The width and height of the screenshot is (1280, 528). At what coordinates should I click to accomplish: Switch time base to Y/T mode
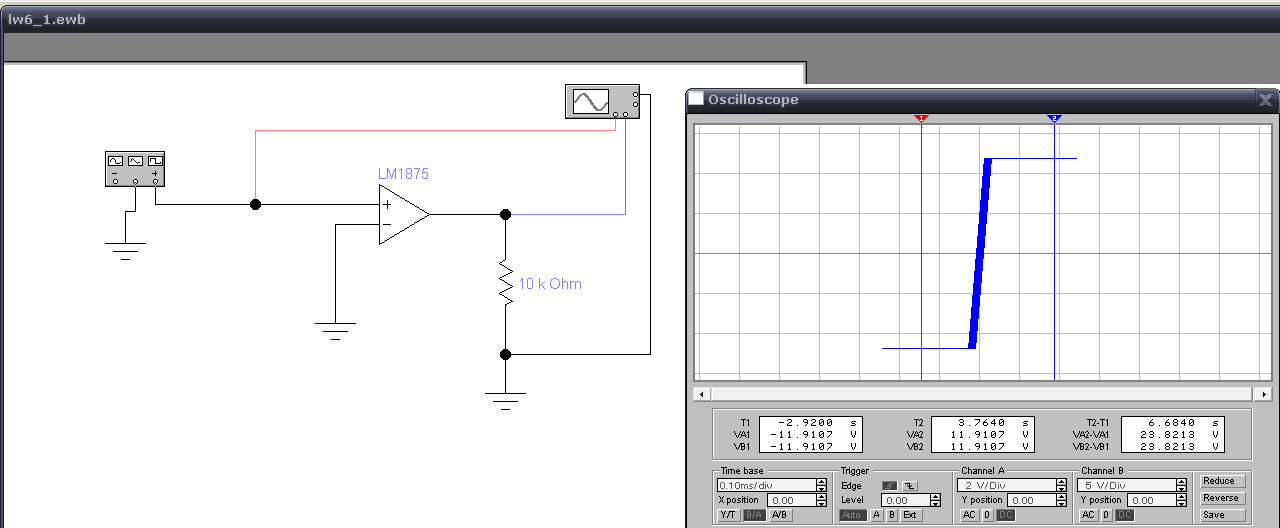point(728,515)
